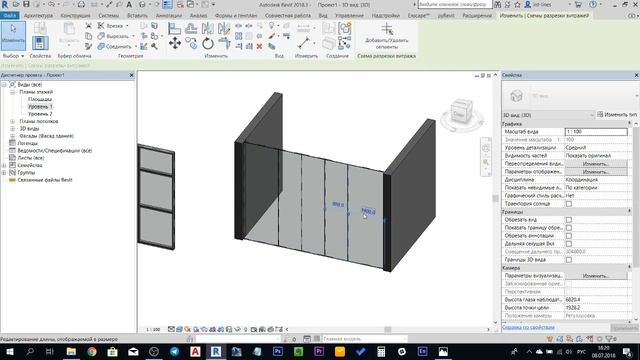Open Photoshop from the taskbar
Viewport: 640px width, 360px height.
278,351
